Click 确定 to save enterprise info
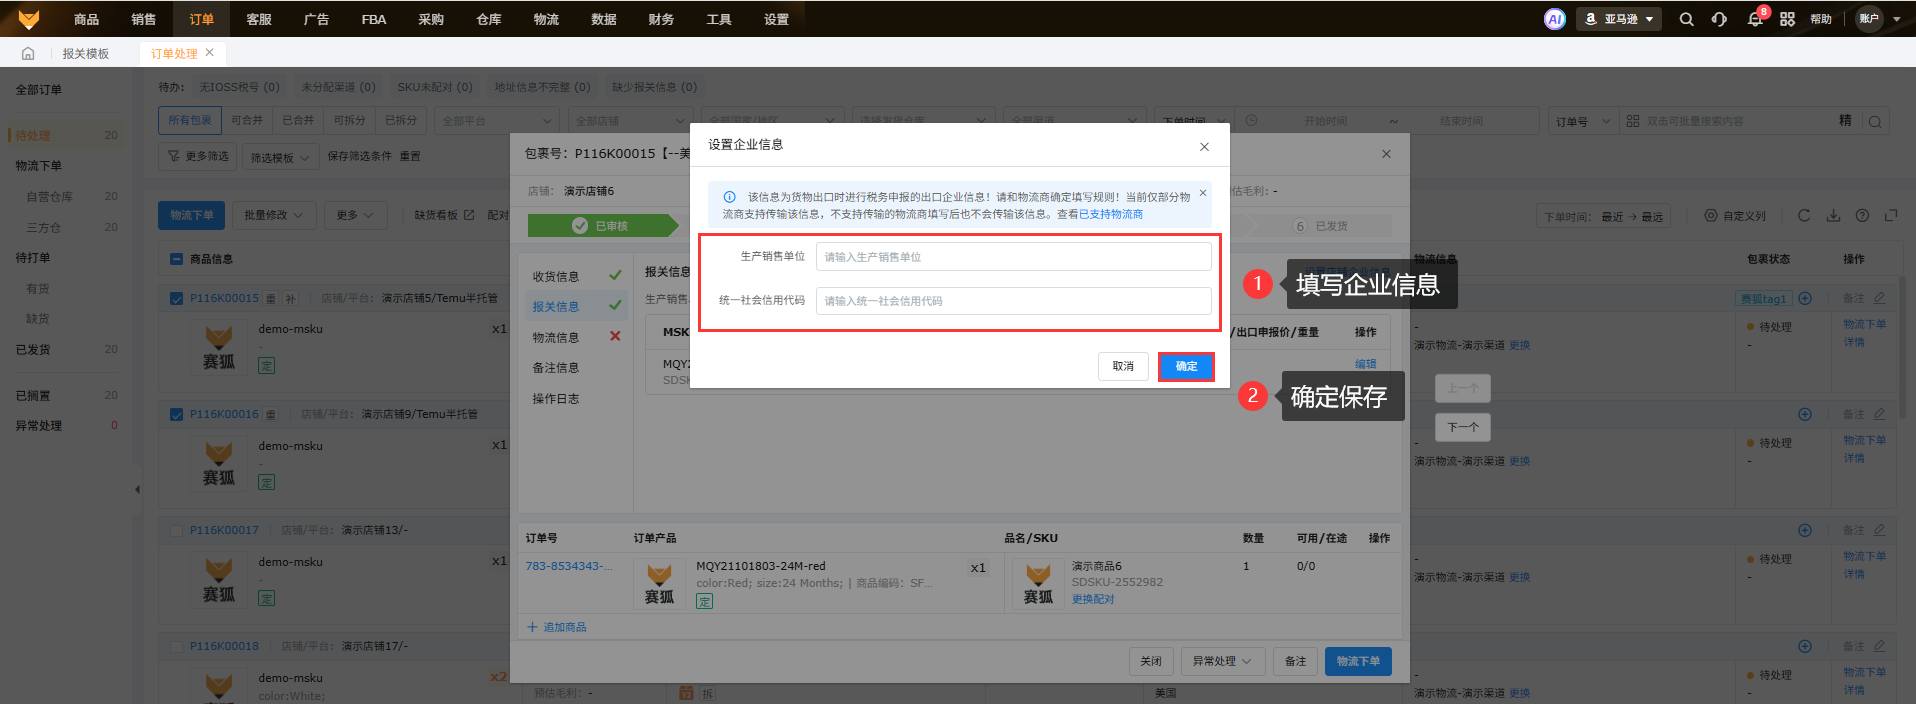This screenshot has height=704, width=1916. 1186,367
